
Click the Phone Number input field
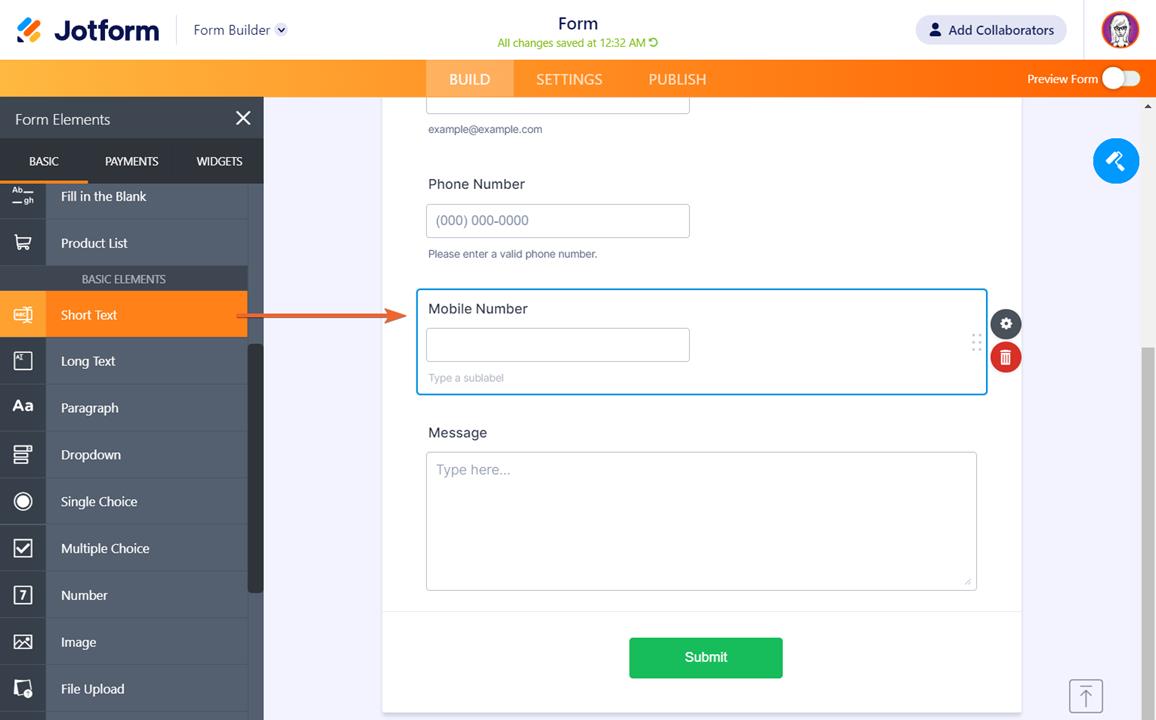pyautogui.click(x=557, y=220)
